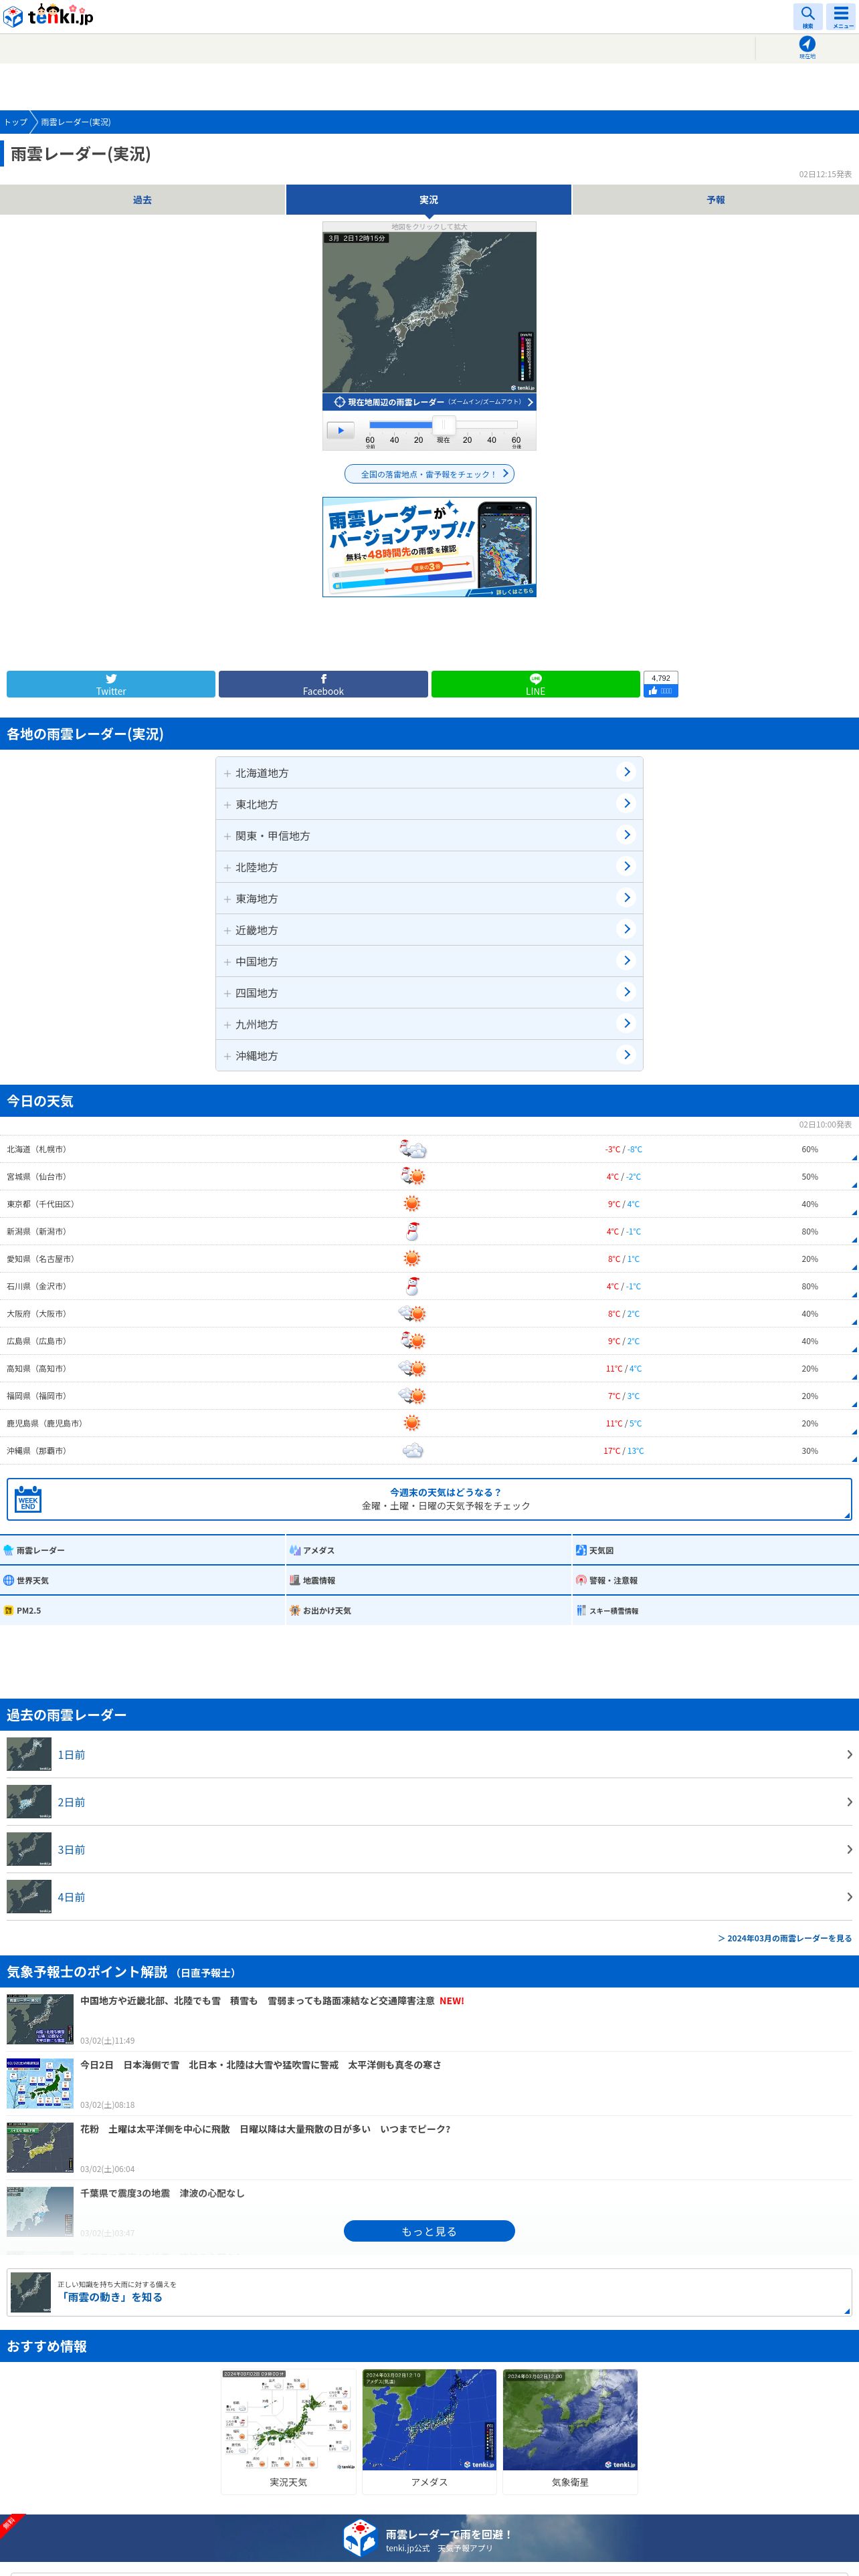Expand 北海道地方 plus icon
Screen dimensions: 859x2576
[227, 774]
